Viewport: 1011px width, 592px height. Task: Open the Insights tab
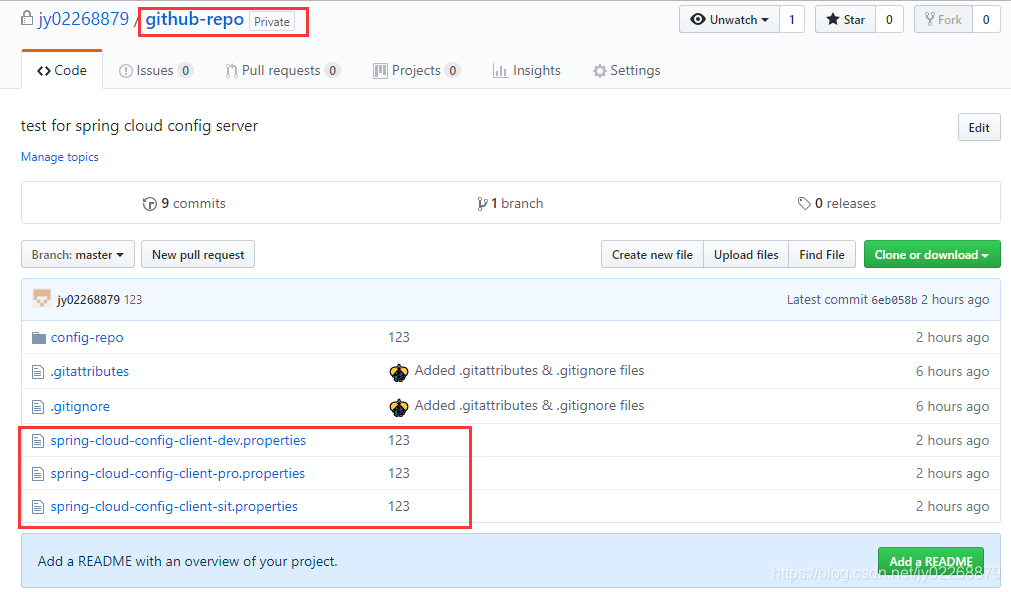(x=527, y=70)
